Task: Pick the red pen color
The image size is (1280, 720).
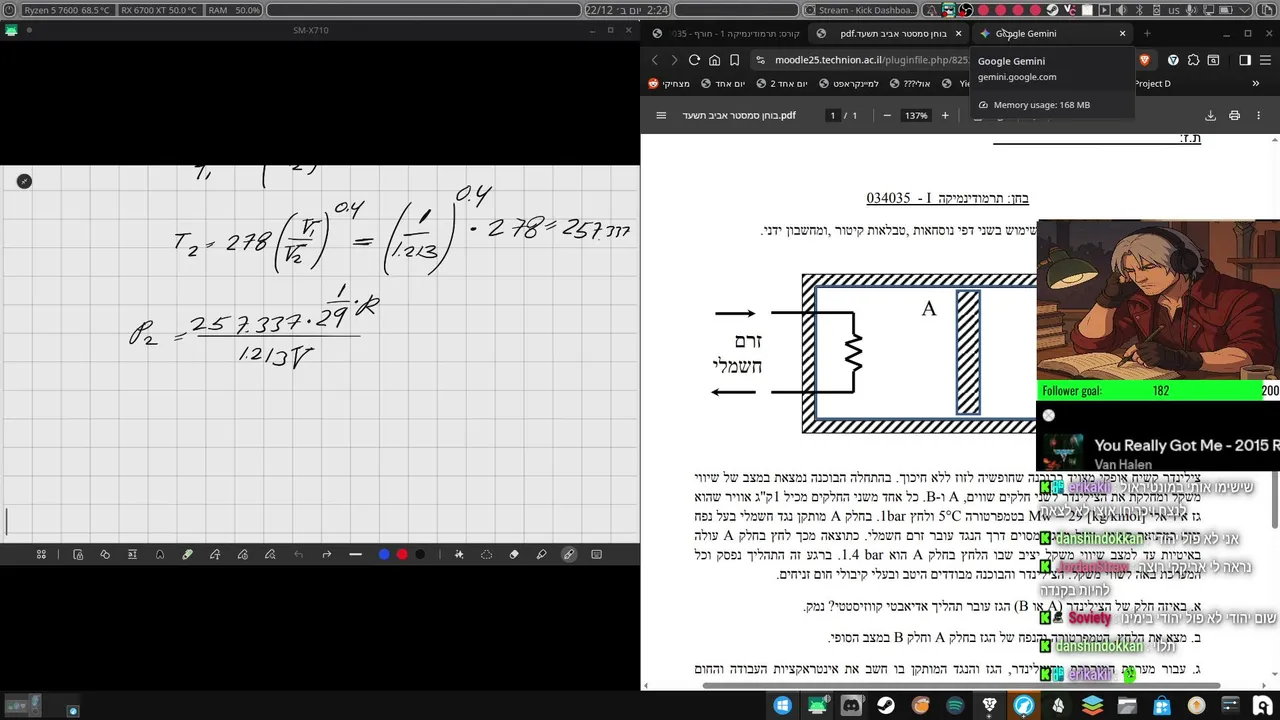Action: tap(402, 554)
